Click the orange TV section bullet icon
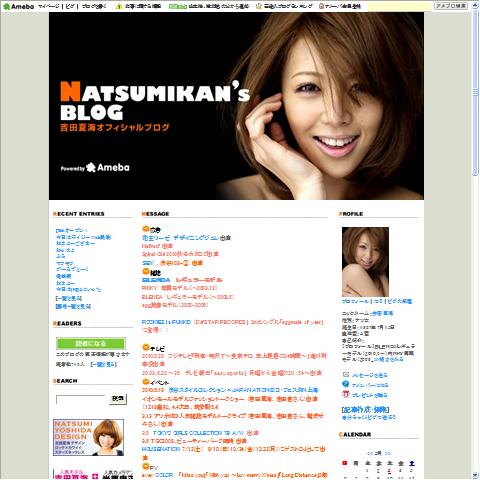The image size is (480, 480). (x=145, y=347)
